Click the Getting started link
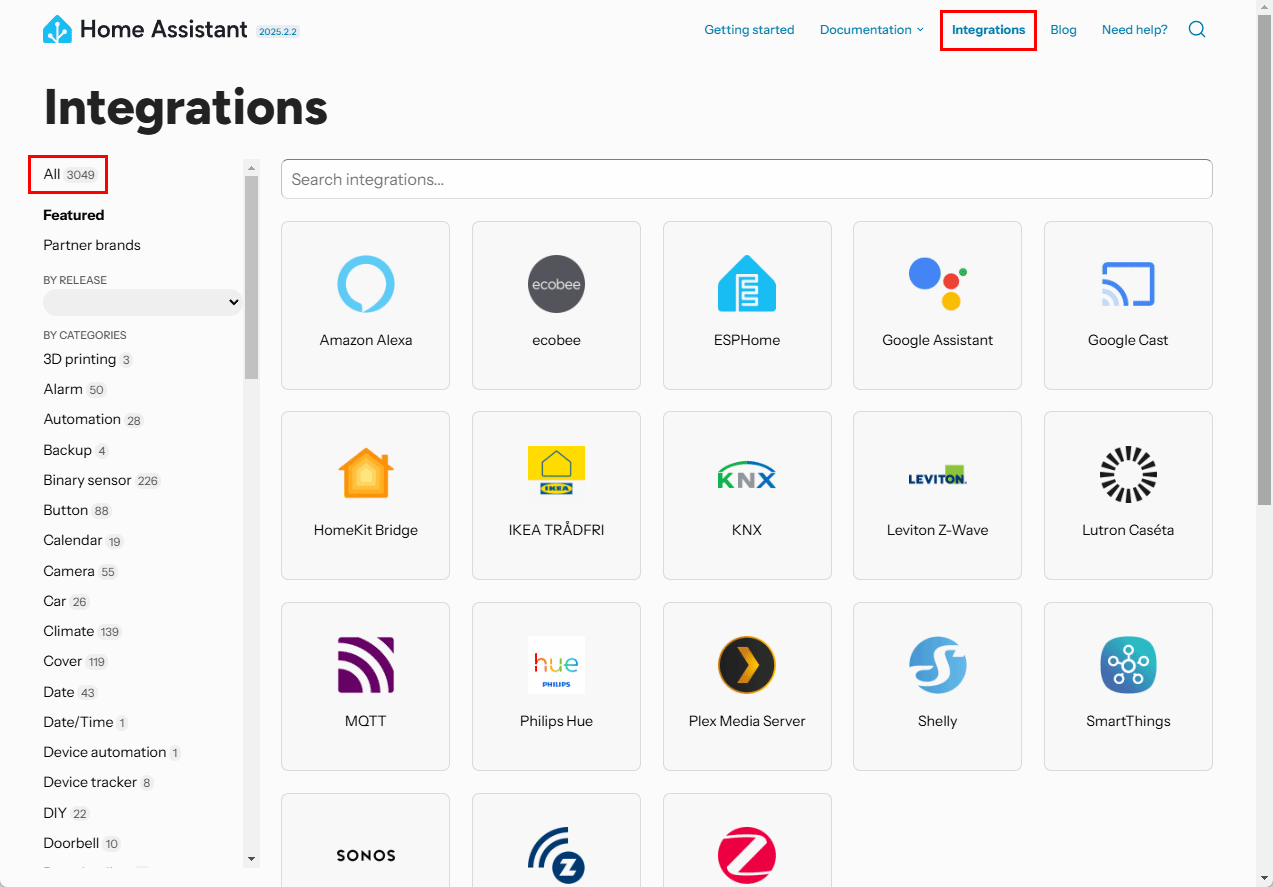 [x=749, y=30]
